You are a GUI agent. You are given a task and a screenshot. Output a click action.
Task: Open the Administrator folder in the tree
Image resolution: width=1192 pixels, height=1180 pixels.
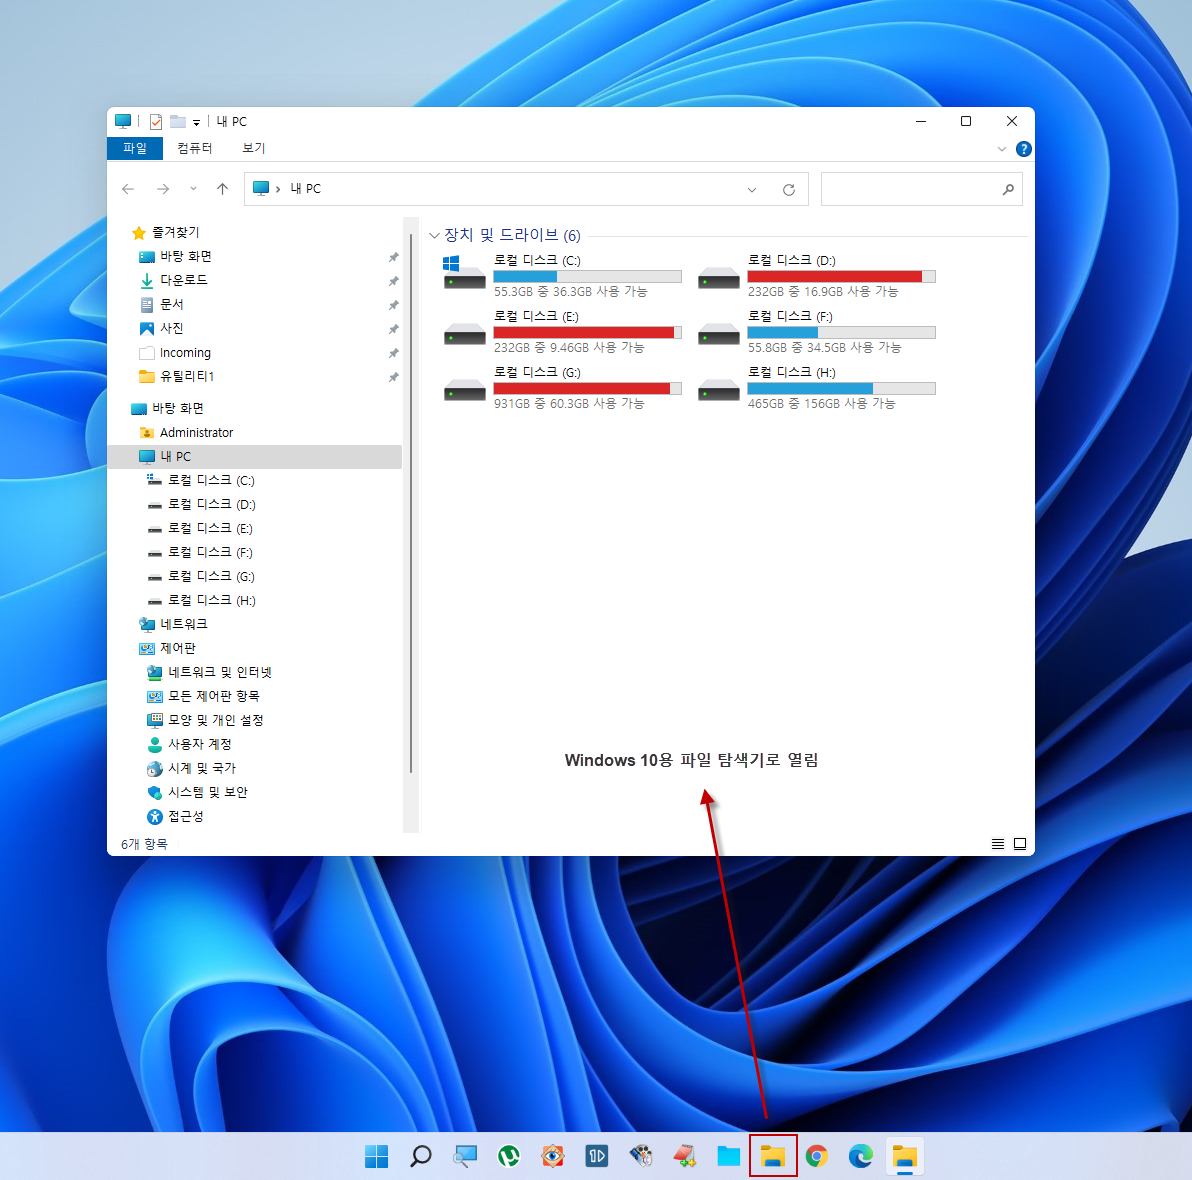pos(196,433)
